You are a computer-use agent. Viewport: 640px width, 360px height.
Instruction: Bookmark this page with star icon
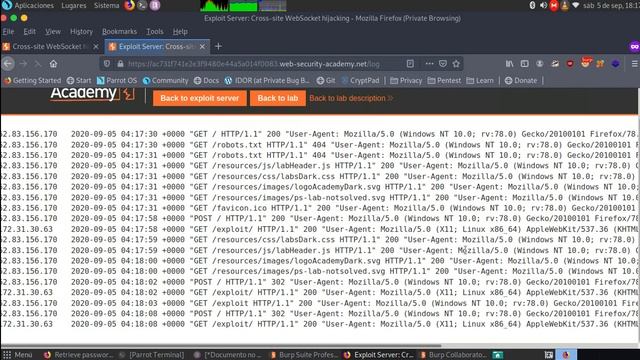coord(456,64)
